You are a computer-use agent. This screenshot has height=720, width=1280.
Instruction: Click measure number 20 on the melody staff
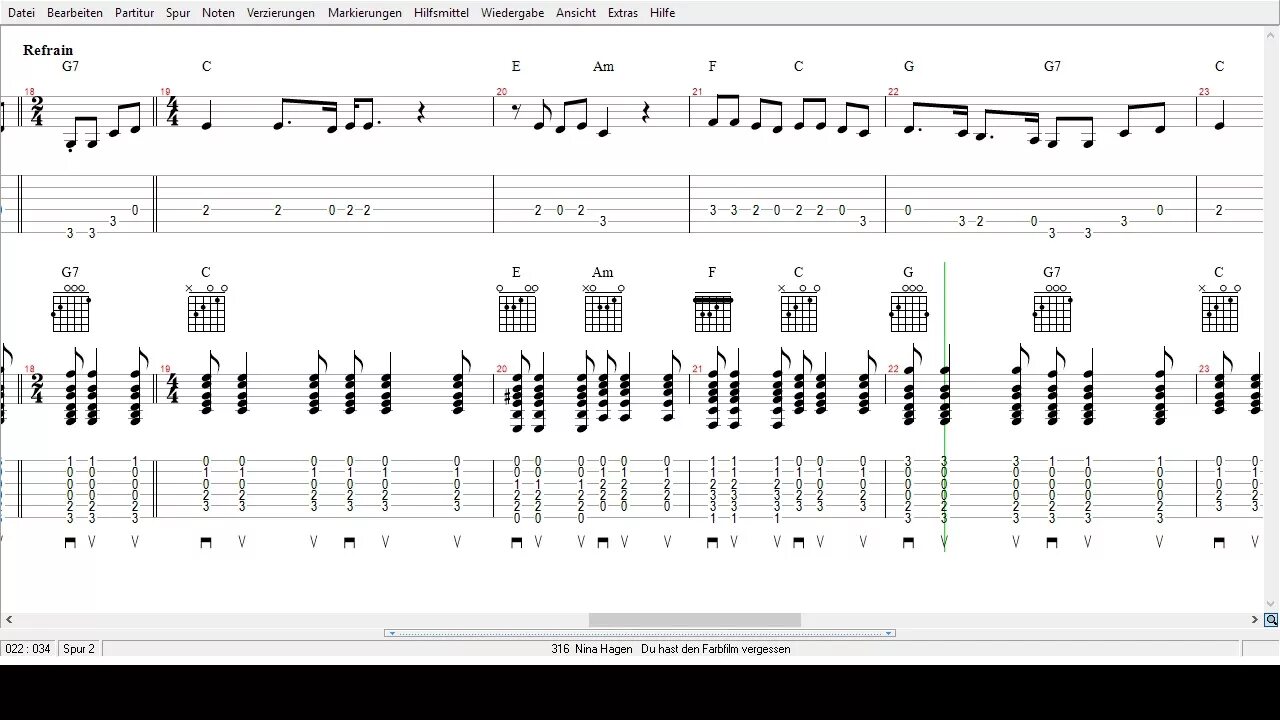click(501, 92)
